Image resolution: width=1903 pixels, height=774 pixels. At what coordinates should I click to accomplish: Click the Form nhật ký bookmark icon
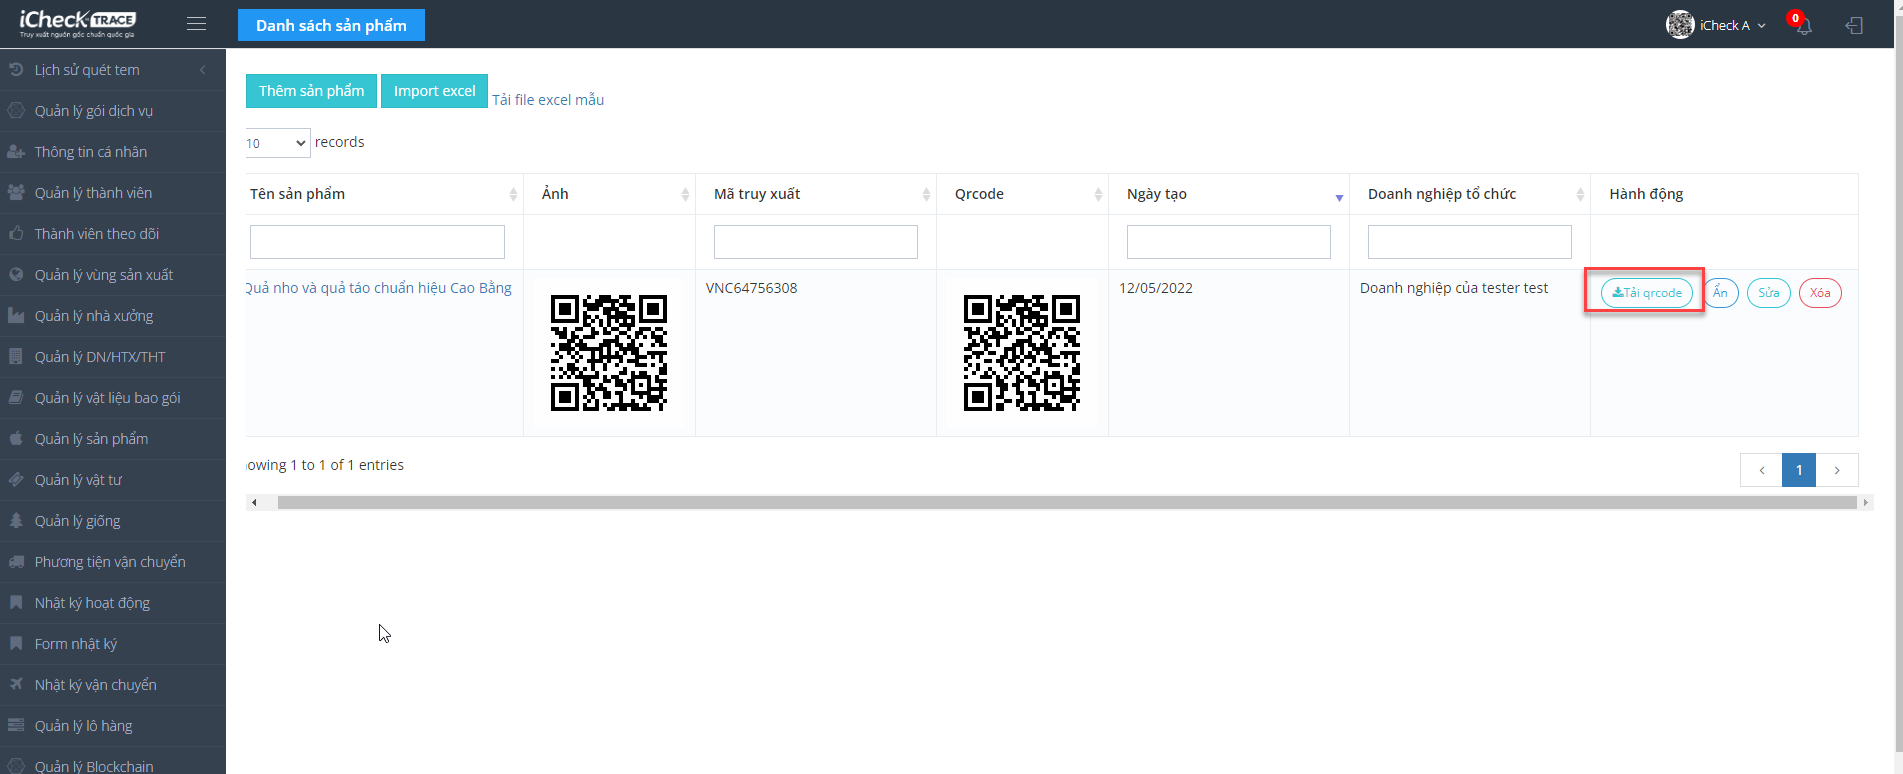coord(16,643)
